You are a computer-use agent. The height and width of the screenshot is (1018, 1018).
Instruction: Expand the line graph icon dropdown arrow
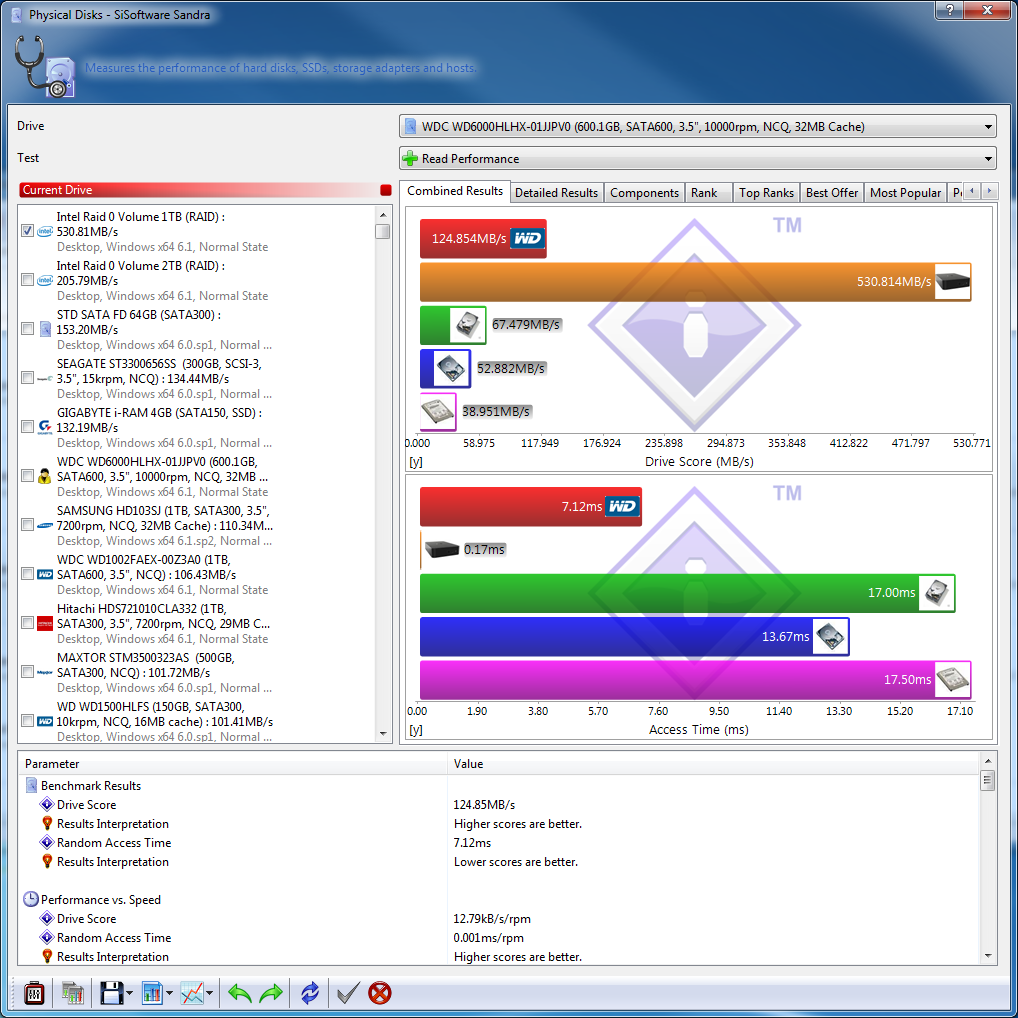click(209, 993)
